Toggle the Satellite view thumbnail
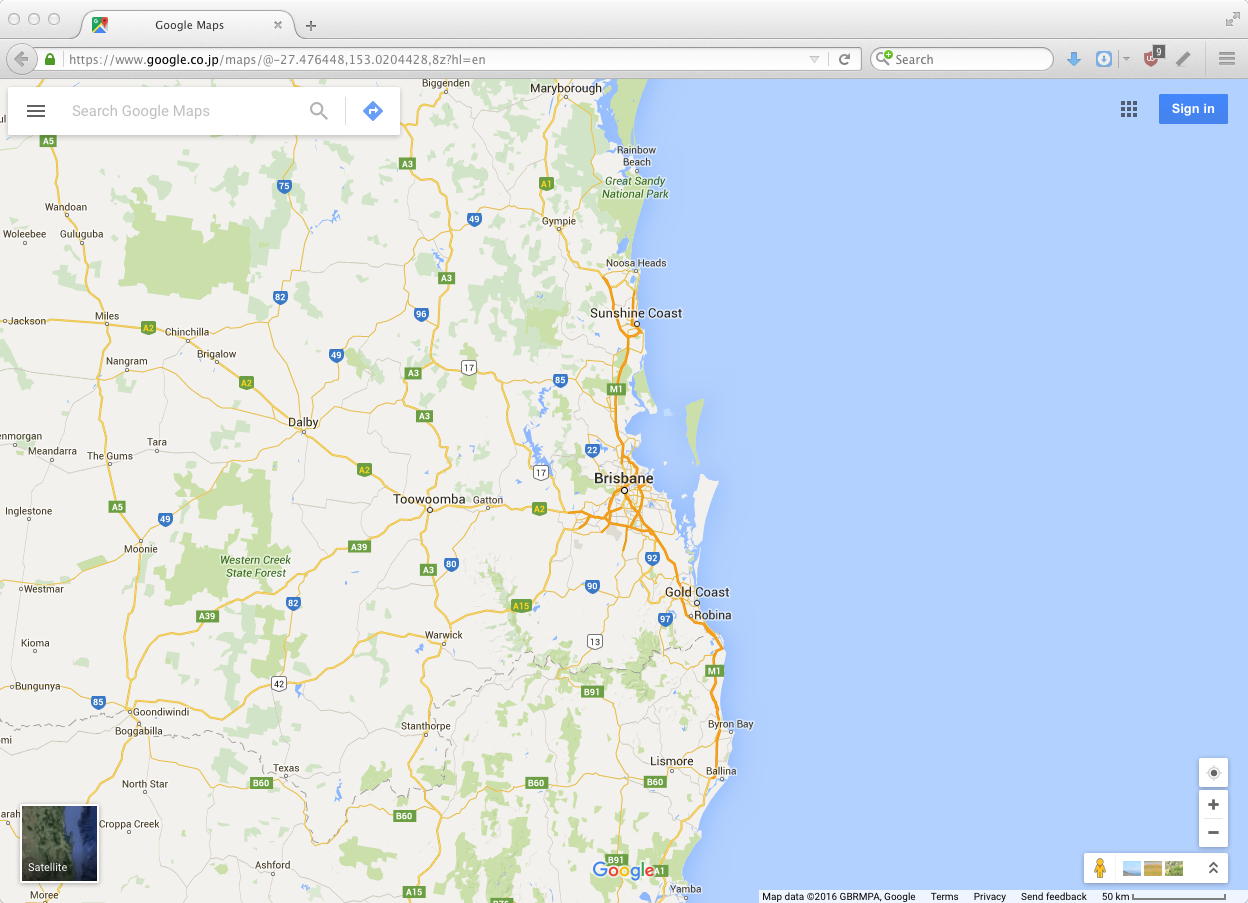 (60, 844)
